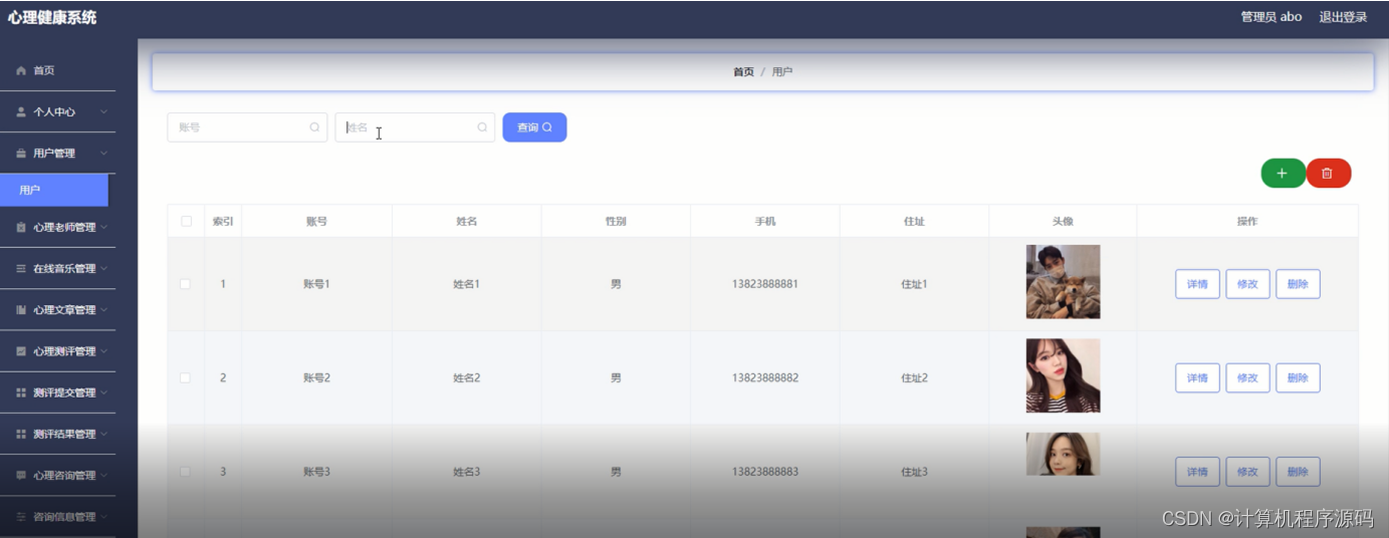Screen dimensions: 1389x538
Task: Click the chart icon beside 心理文章管理
Action: pos(21,310)
